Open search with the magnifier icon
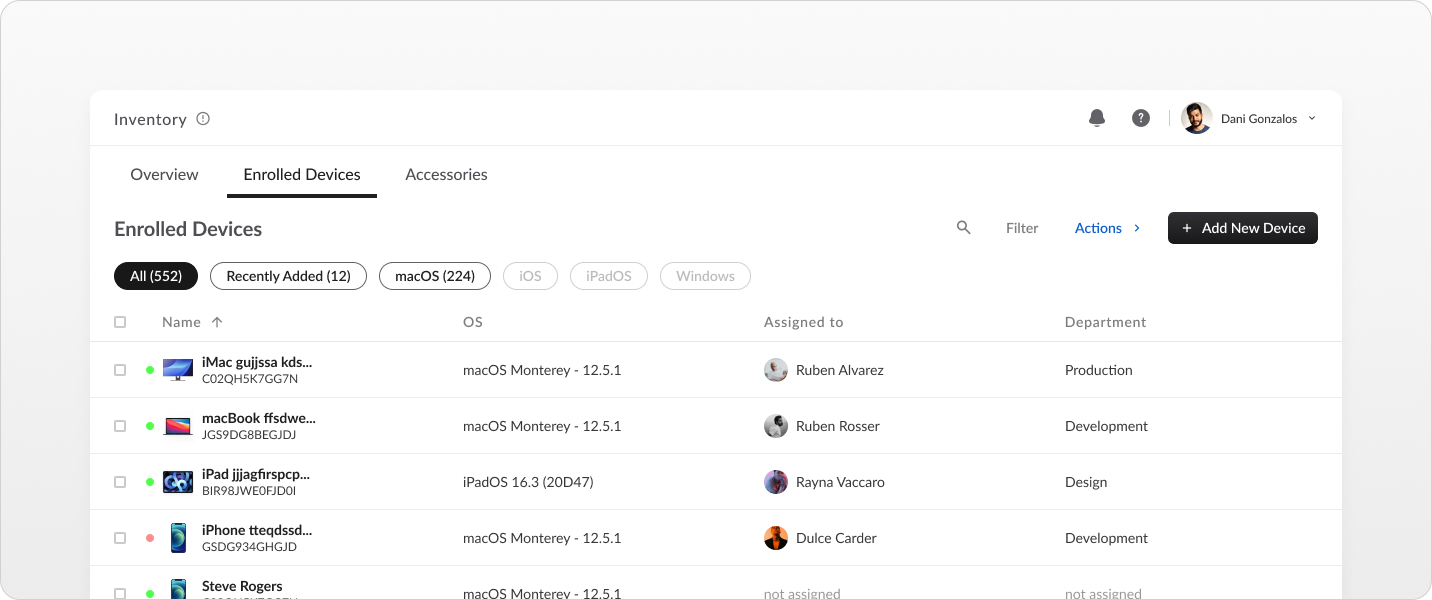1432x600 pixels. pos(964,228)
